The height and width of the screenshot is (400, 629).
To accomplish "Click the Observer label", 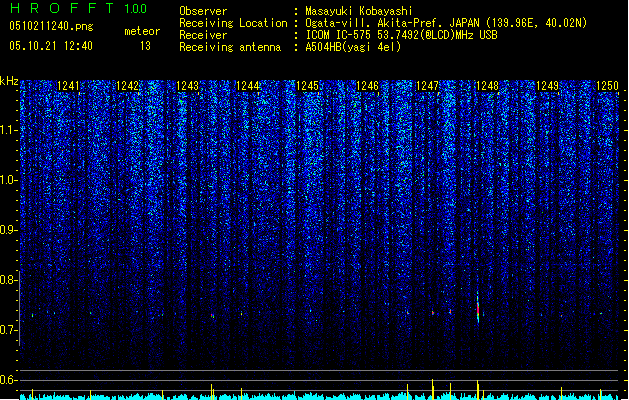I will point(203,11).
